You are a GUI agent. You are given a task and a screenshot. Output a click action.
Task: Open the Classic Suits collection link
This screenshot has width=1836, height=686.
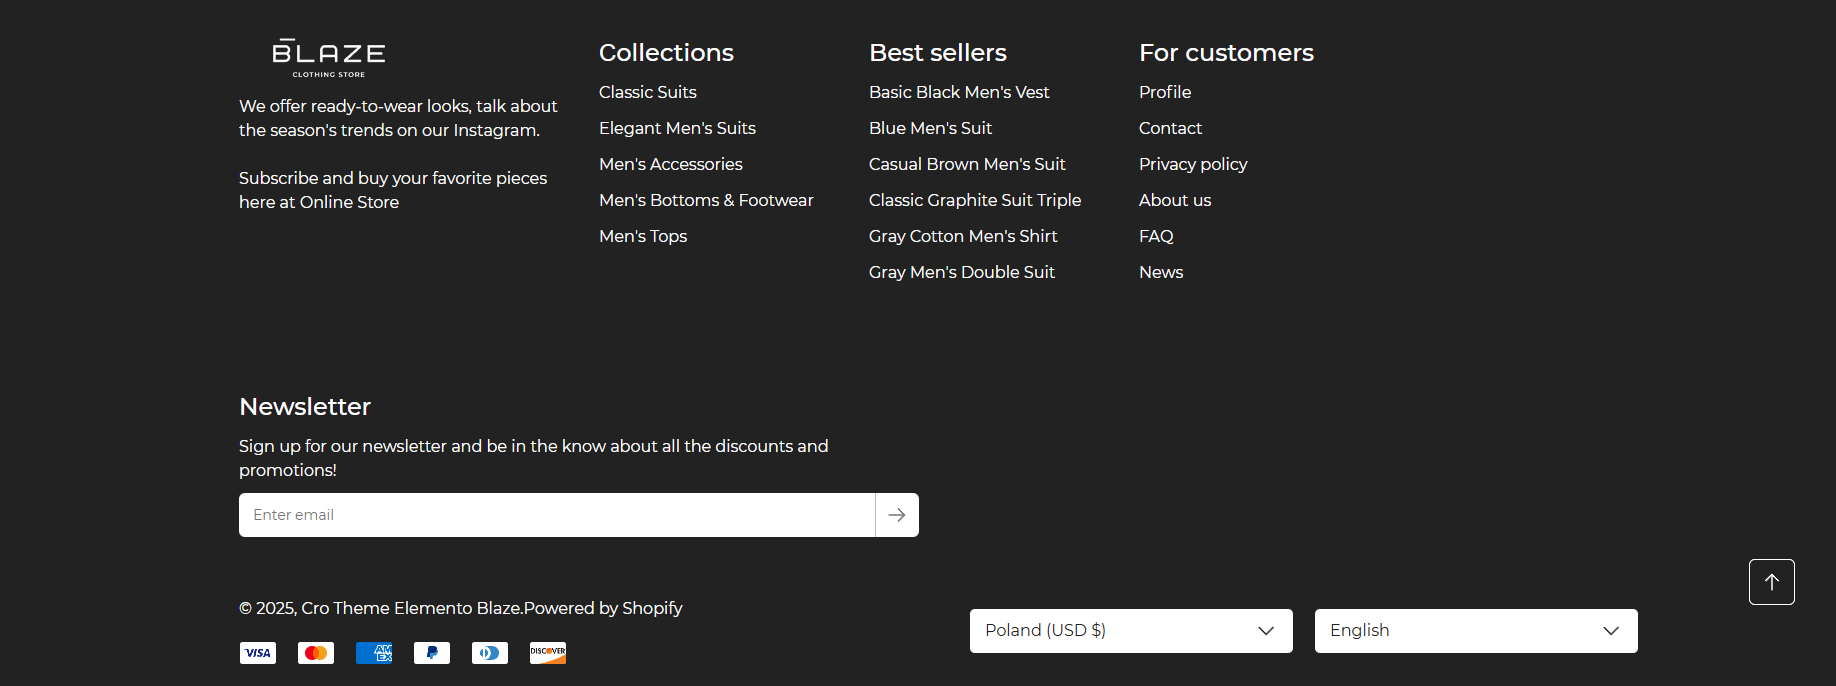tap(647, 92)
